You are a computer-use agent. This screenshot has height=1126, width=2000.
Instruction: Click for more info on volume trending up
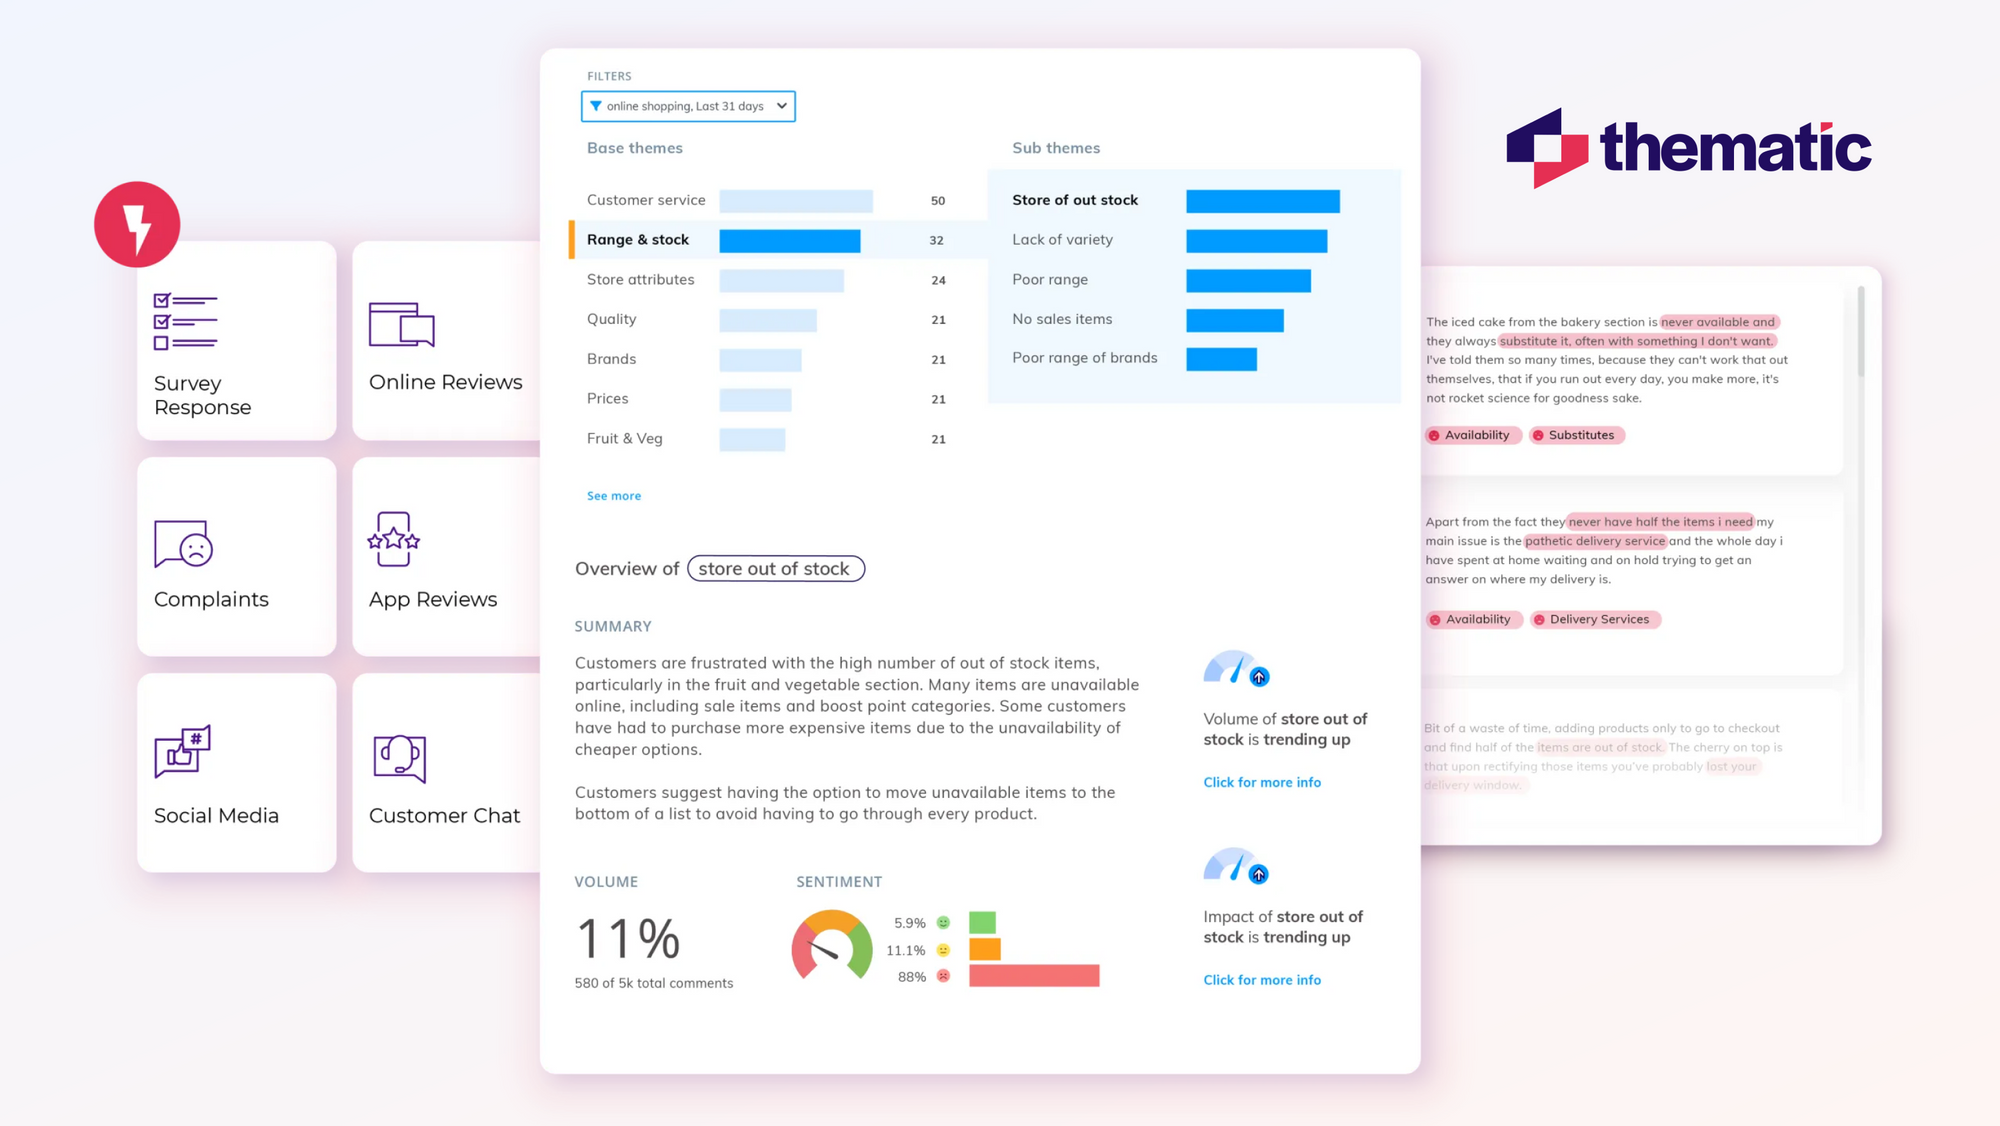(x=1262, y=781)
